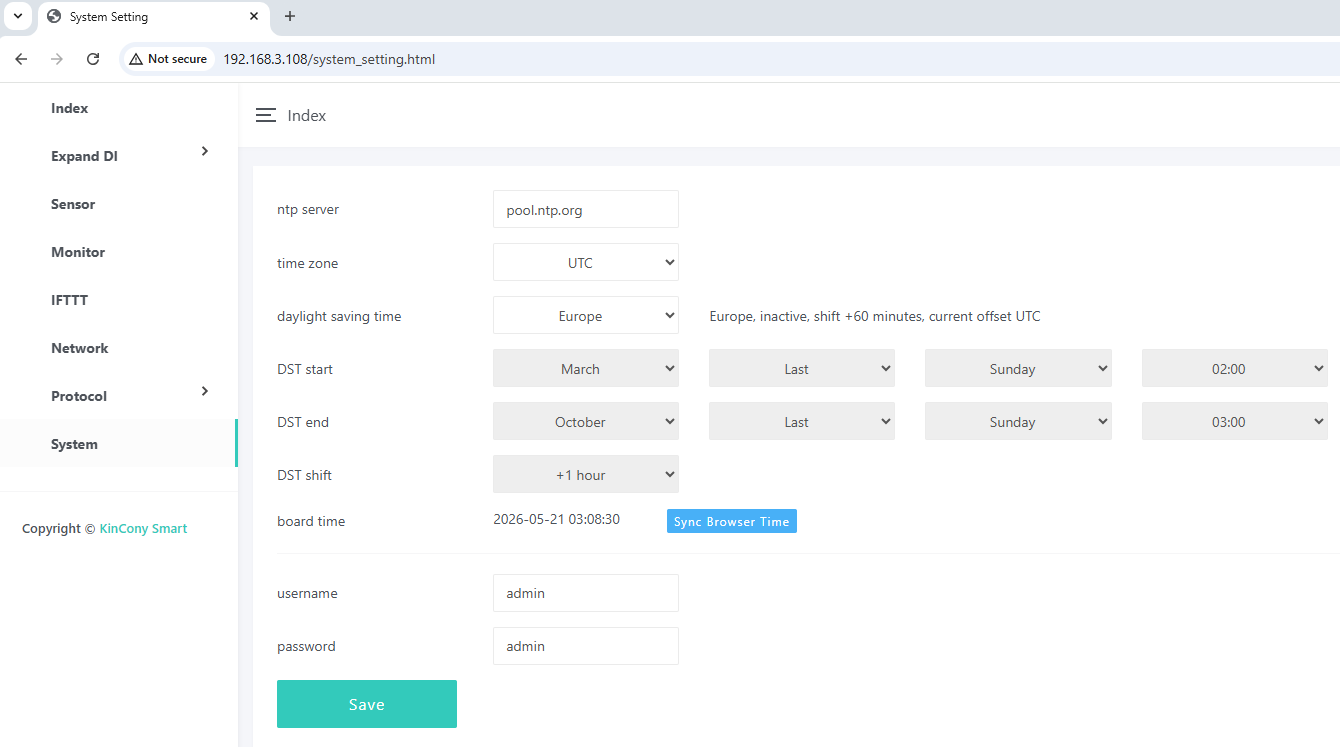Click the 'DST end' label
Viewport: 1340px width, 747px height.
coord(303,422)
